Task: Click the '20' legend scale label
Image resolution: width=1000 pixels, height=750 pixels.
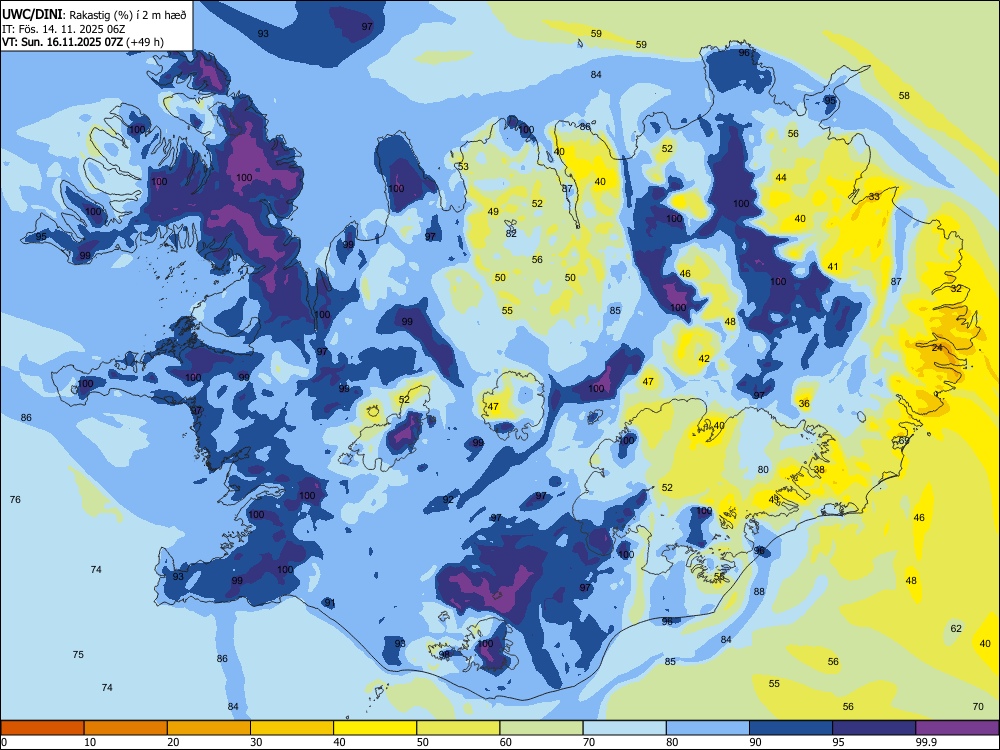Action: coord(173,742)
